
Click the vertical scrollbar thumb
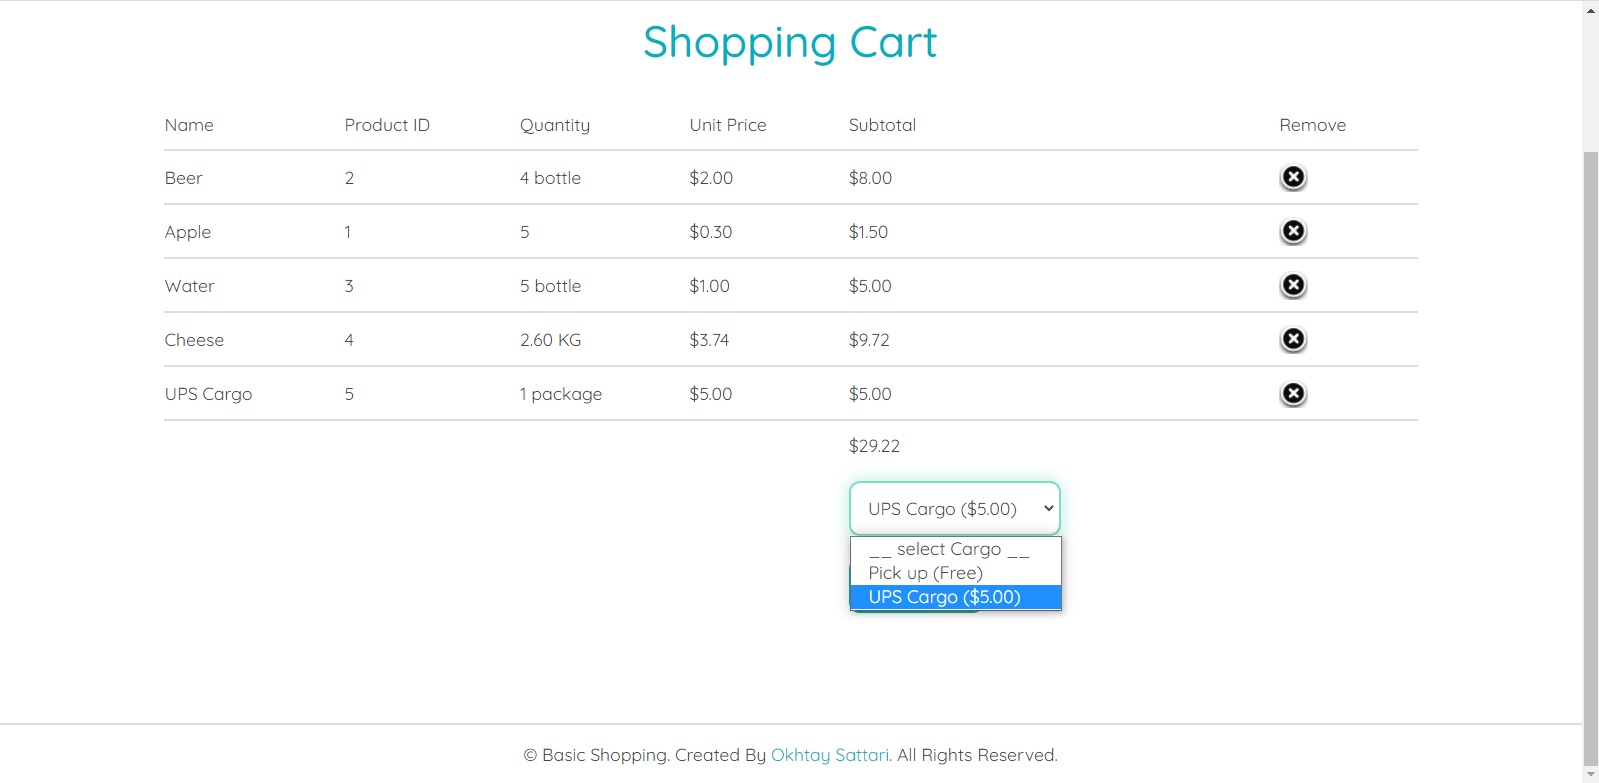pyautogui.click(x=1591, y=450)
